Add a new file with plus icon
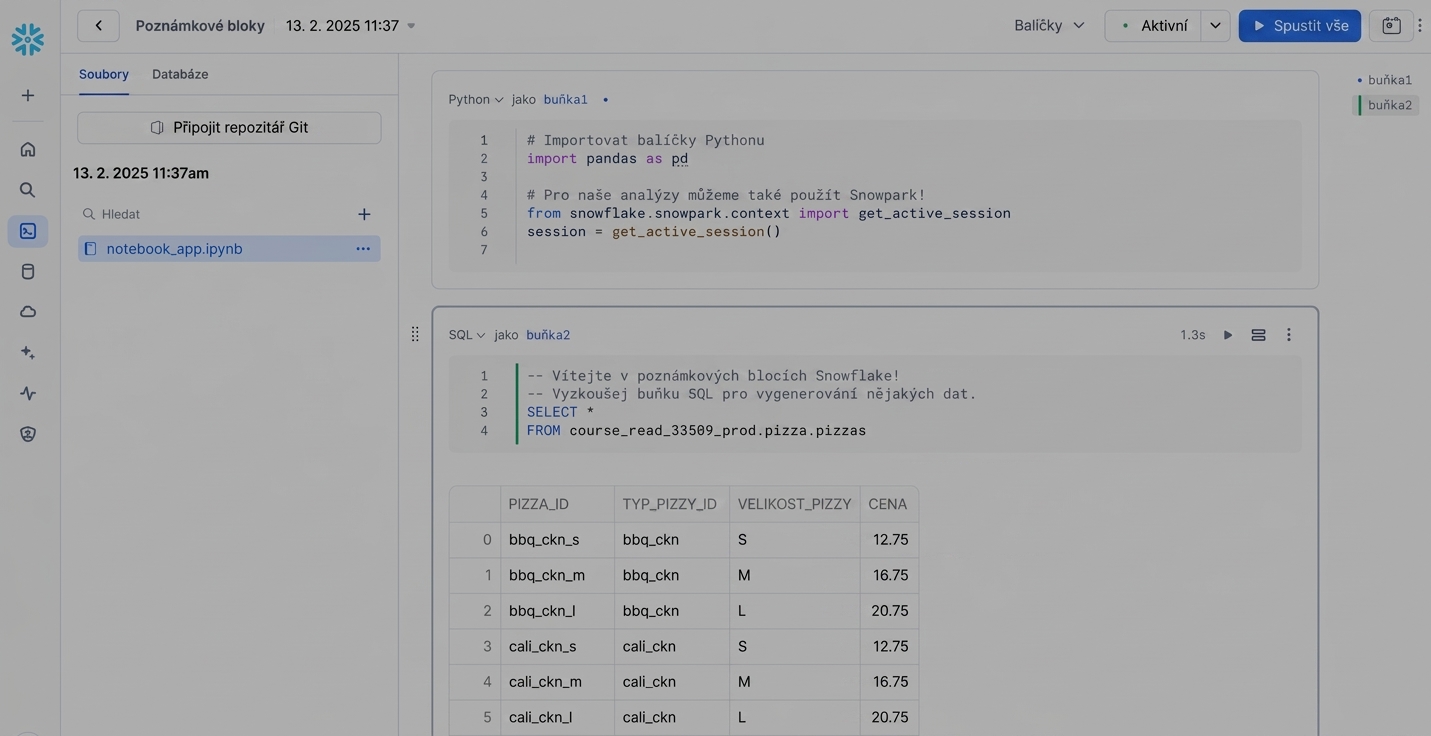Image resolution: width=1431 pixels, height=736 pixels. (x=364, y=214)
